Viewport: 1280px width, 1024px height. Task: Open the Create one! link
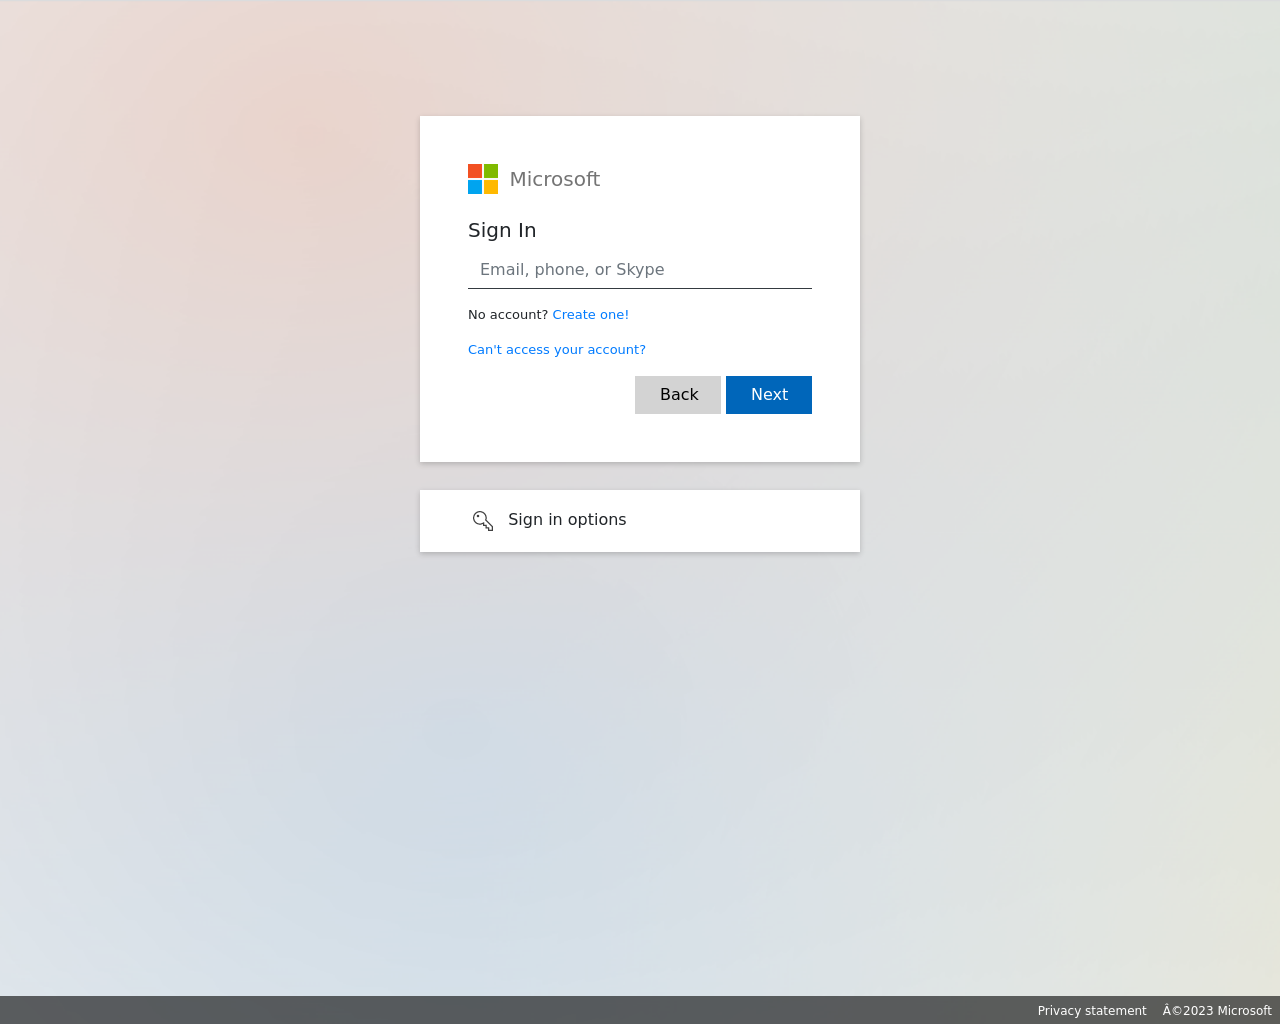[x=591, y=315]
